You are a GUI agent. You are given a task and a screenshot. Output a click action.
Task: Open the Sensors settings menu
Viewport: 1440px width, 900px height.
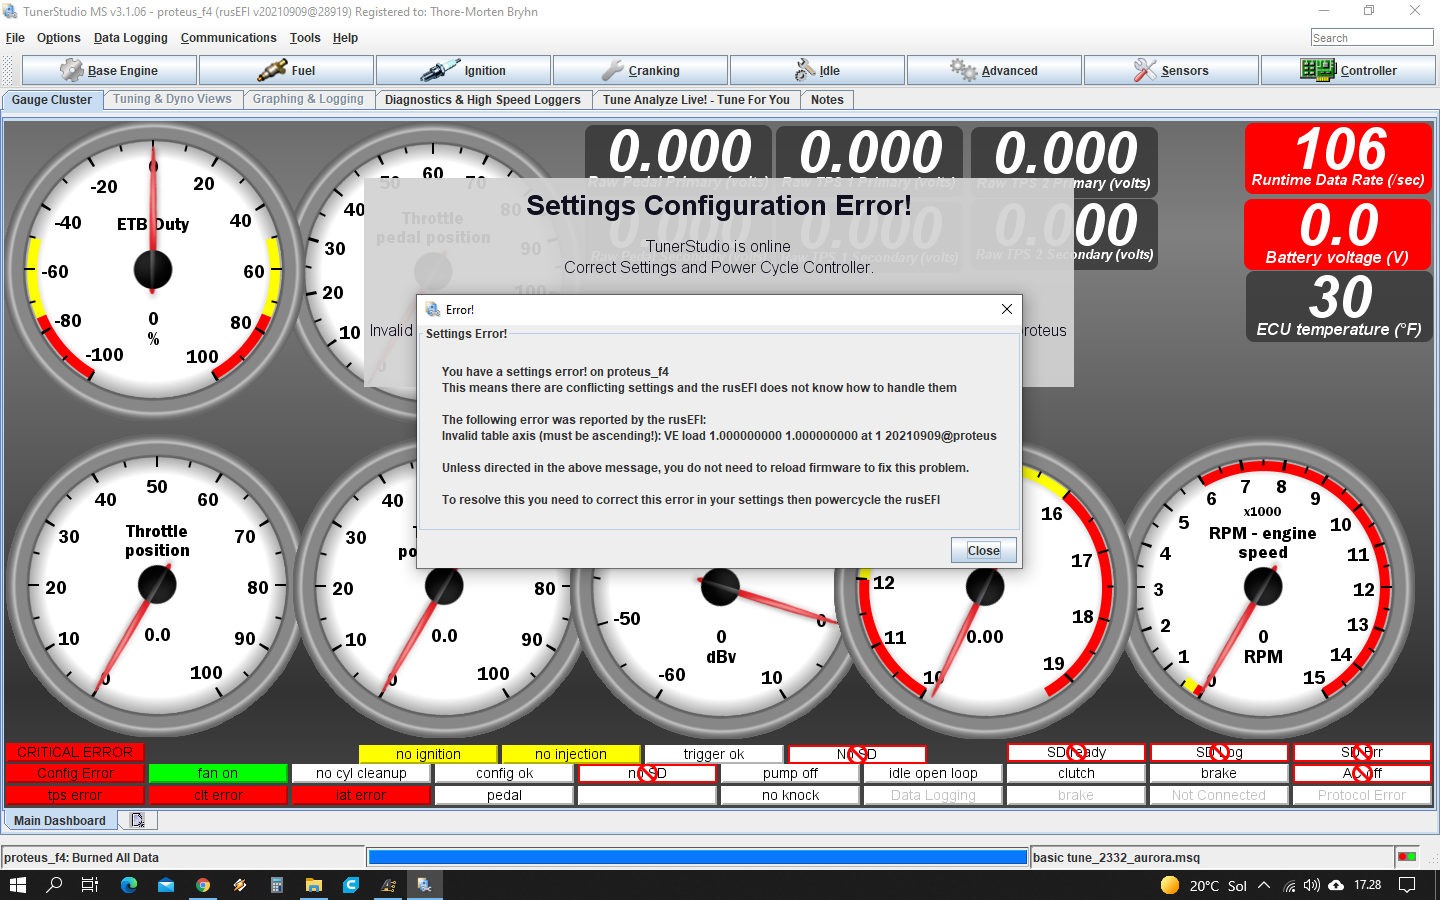point(1172,70)
